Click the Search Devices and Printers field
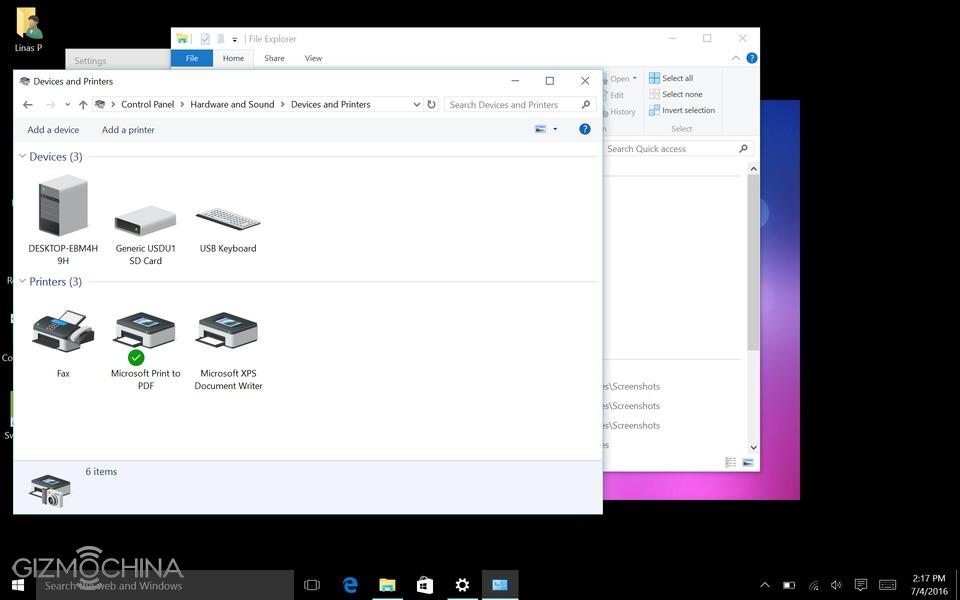This screenshot has height=600, width=960. tap(510, 104)
